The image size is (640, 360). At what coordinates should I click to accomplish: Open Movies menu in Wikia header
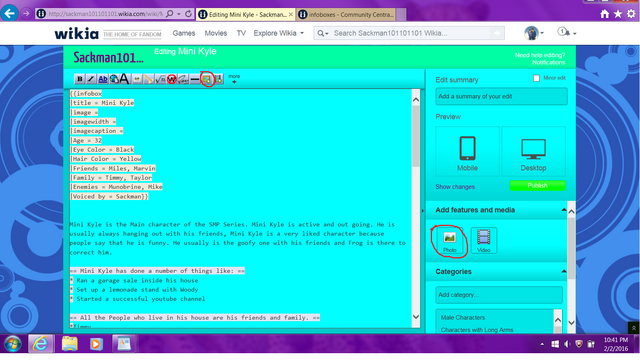click(216, 33)
